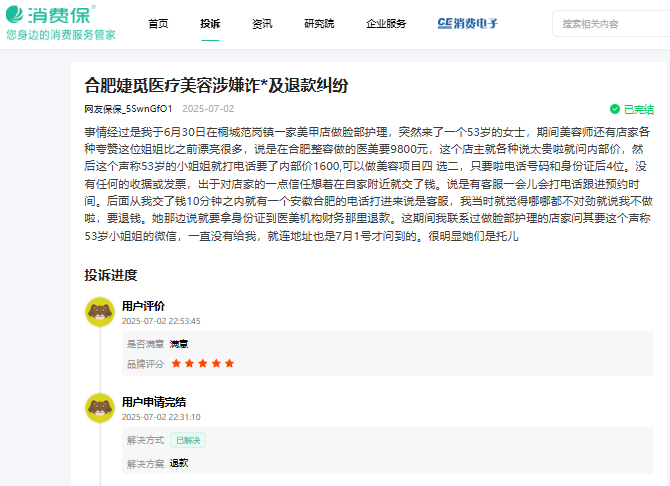Screen dimensions: 670x486
Task: Click the second 品牌评分 star
Action: (189, 363)
